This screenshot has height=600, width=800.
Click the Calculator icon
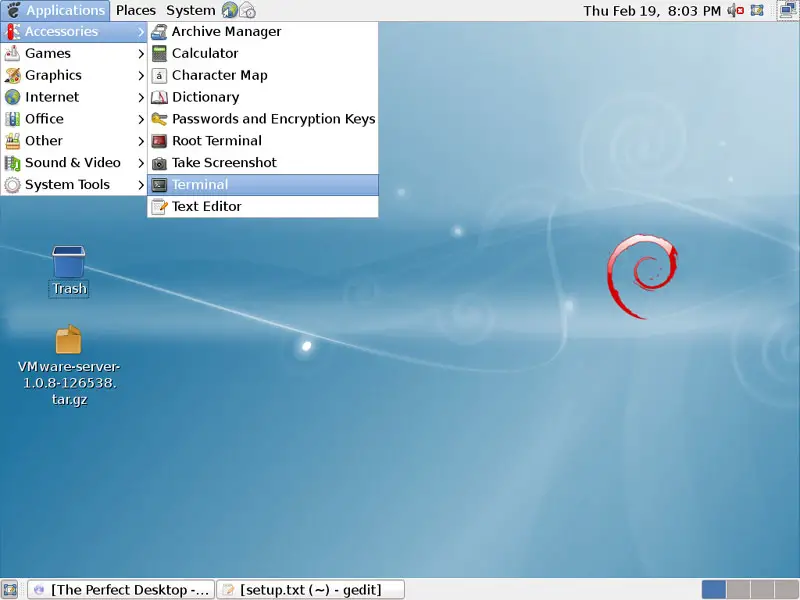click(x=159, y=54)
